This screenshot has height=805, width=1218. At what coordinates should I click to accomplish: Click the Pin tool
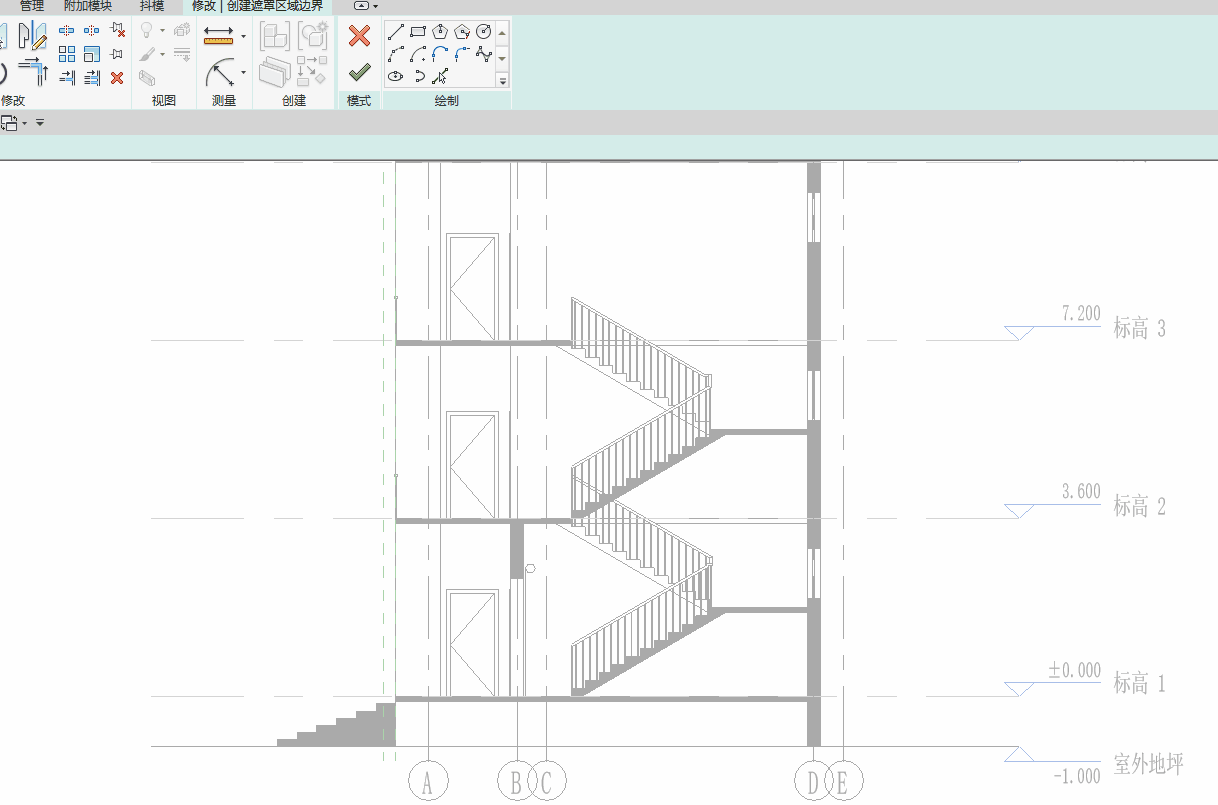[117, 54]
